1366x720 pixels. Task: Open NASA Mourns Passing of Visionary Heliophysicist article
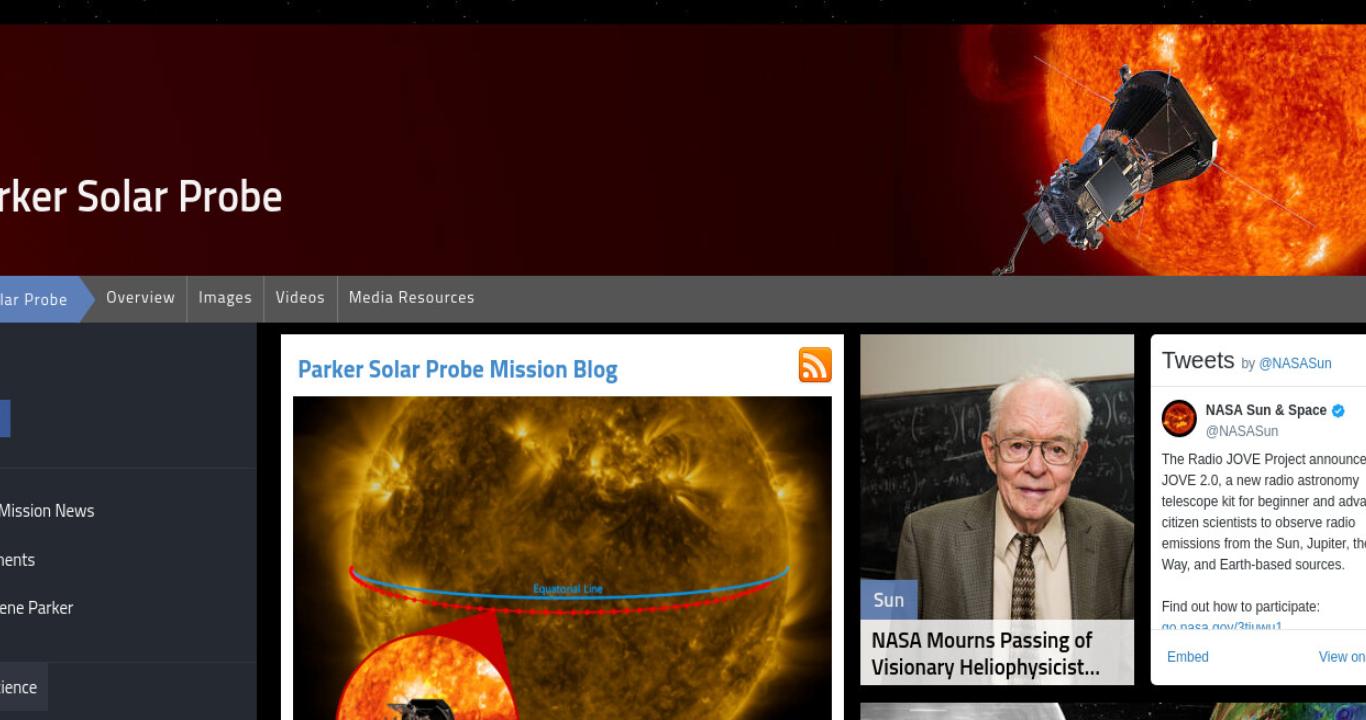(x=985, y=653)
